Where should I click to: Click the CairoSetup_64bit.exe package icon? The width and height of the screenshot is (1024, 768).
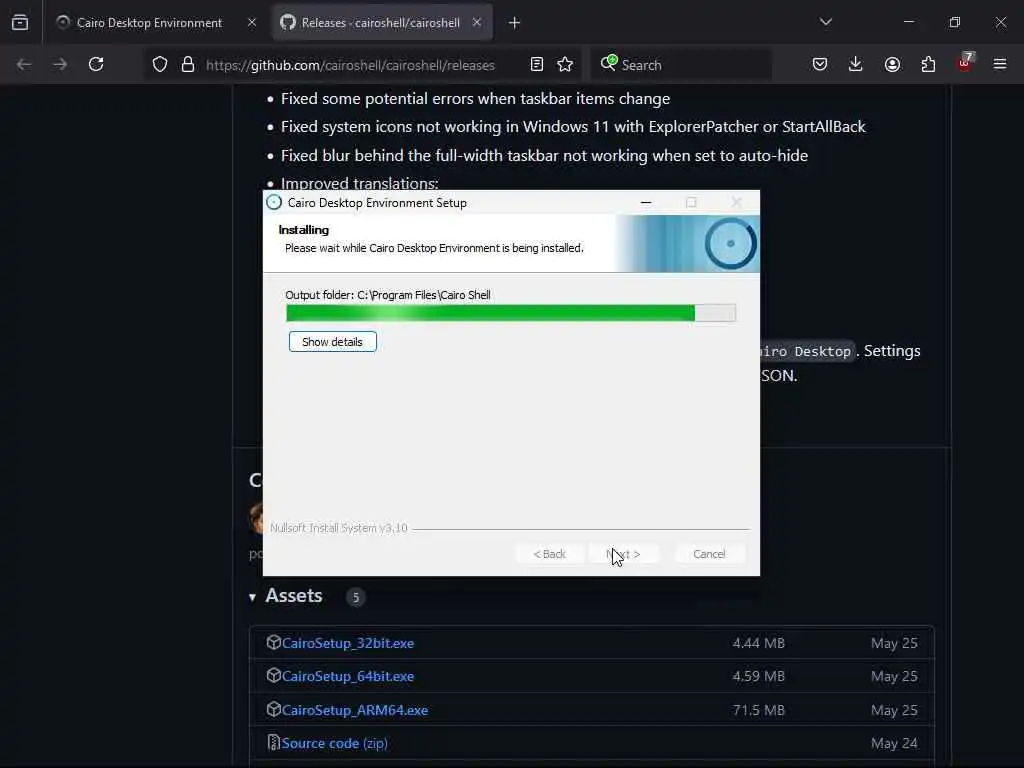[274, 676]
